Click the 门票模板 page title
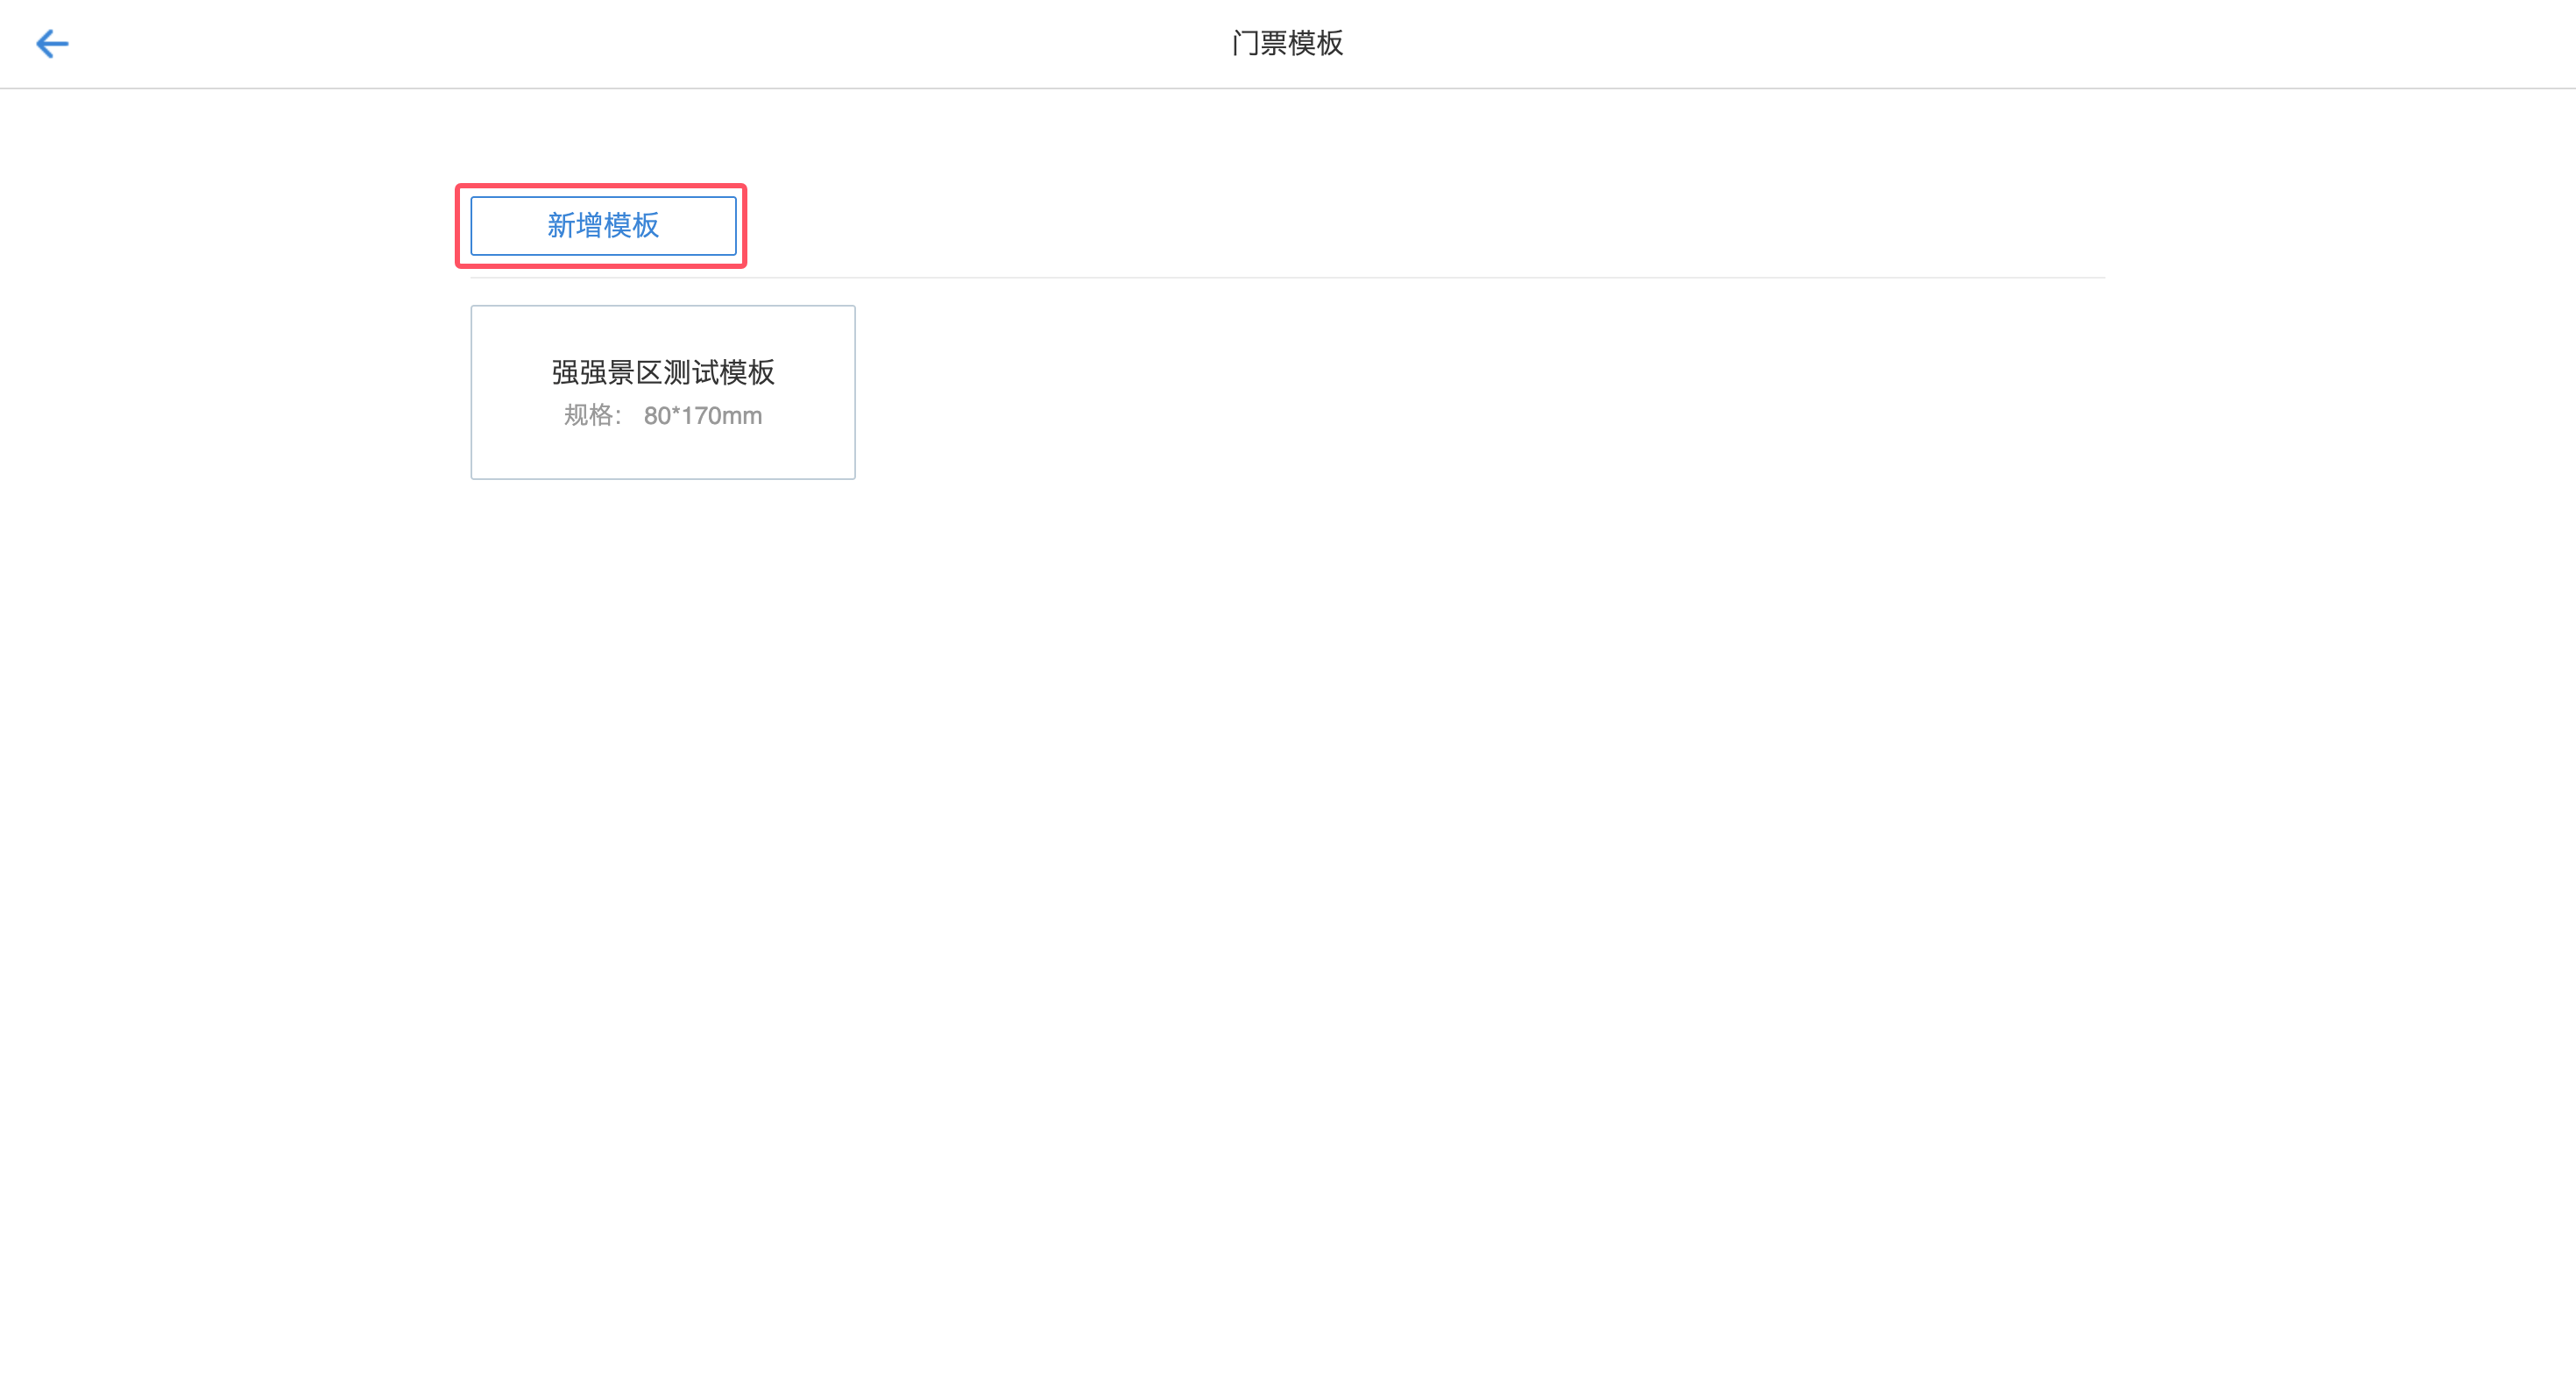Viewport: 2576px width, 1398px height. click(x=1287, y=43)
